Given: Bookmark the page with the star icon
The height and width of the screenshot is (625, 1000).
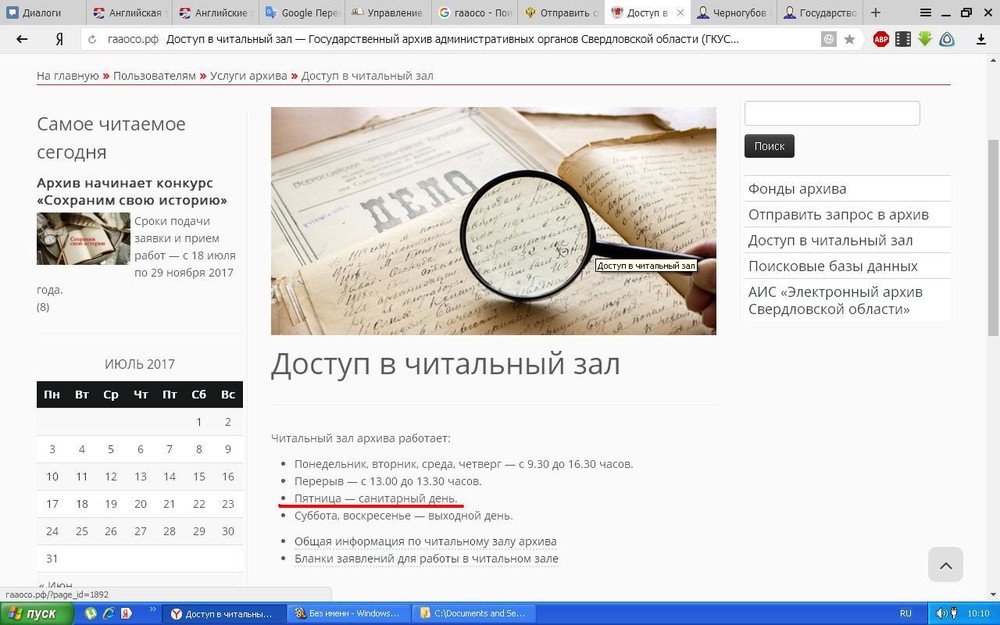Looking at the screenshot, I should (x=849, y=40).
